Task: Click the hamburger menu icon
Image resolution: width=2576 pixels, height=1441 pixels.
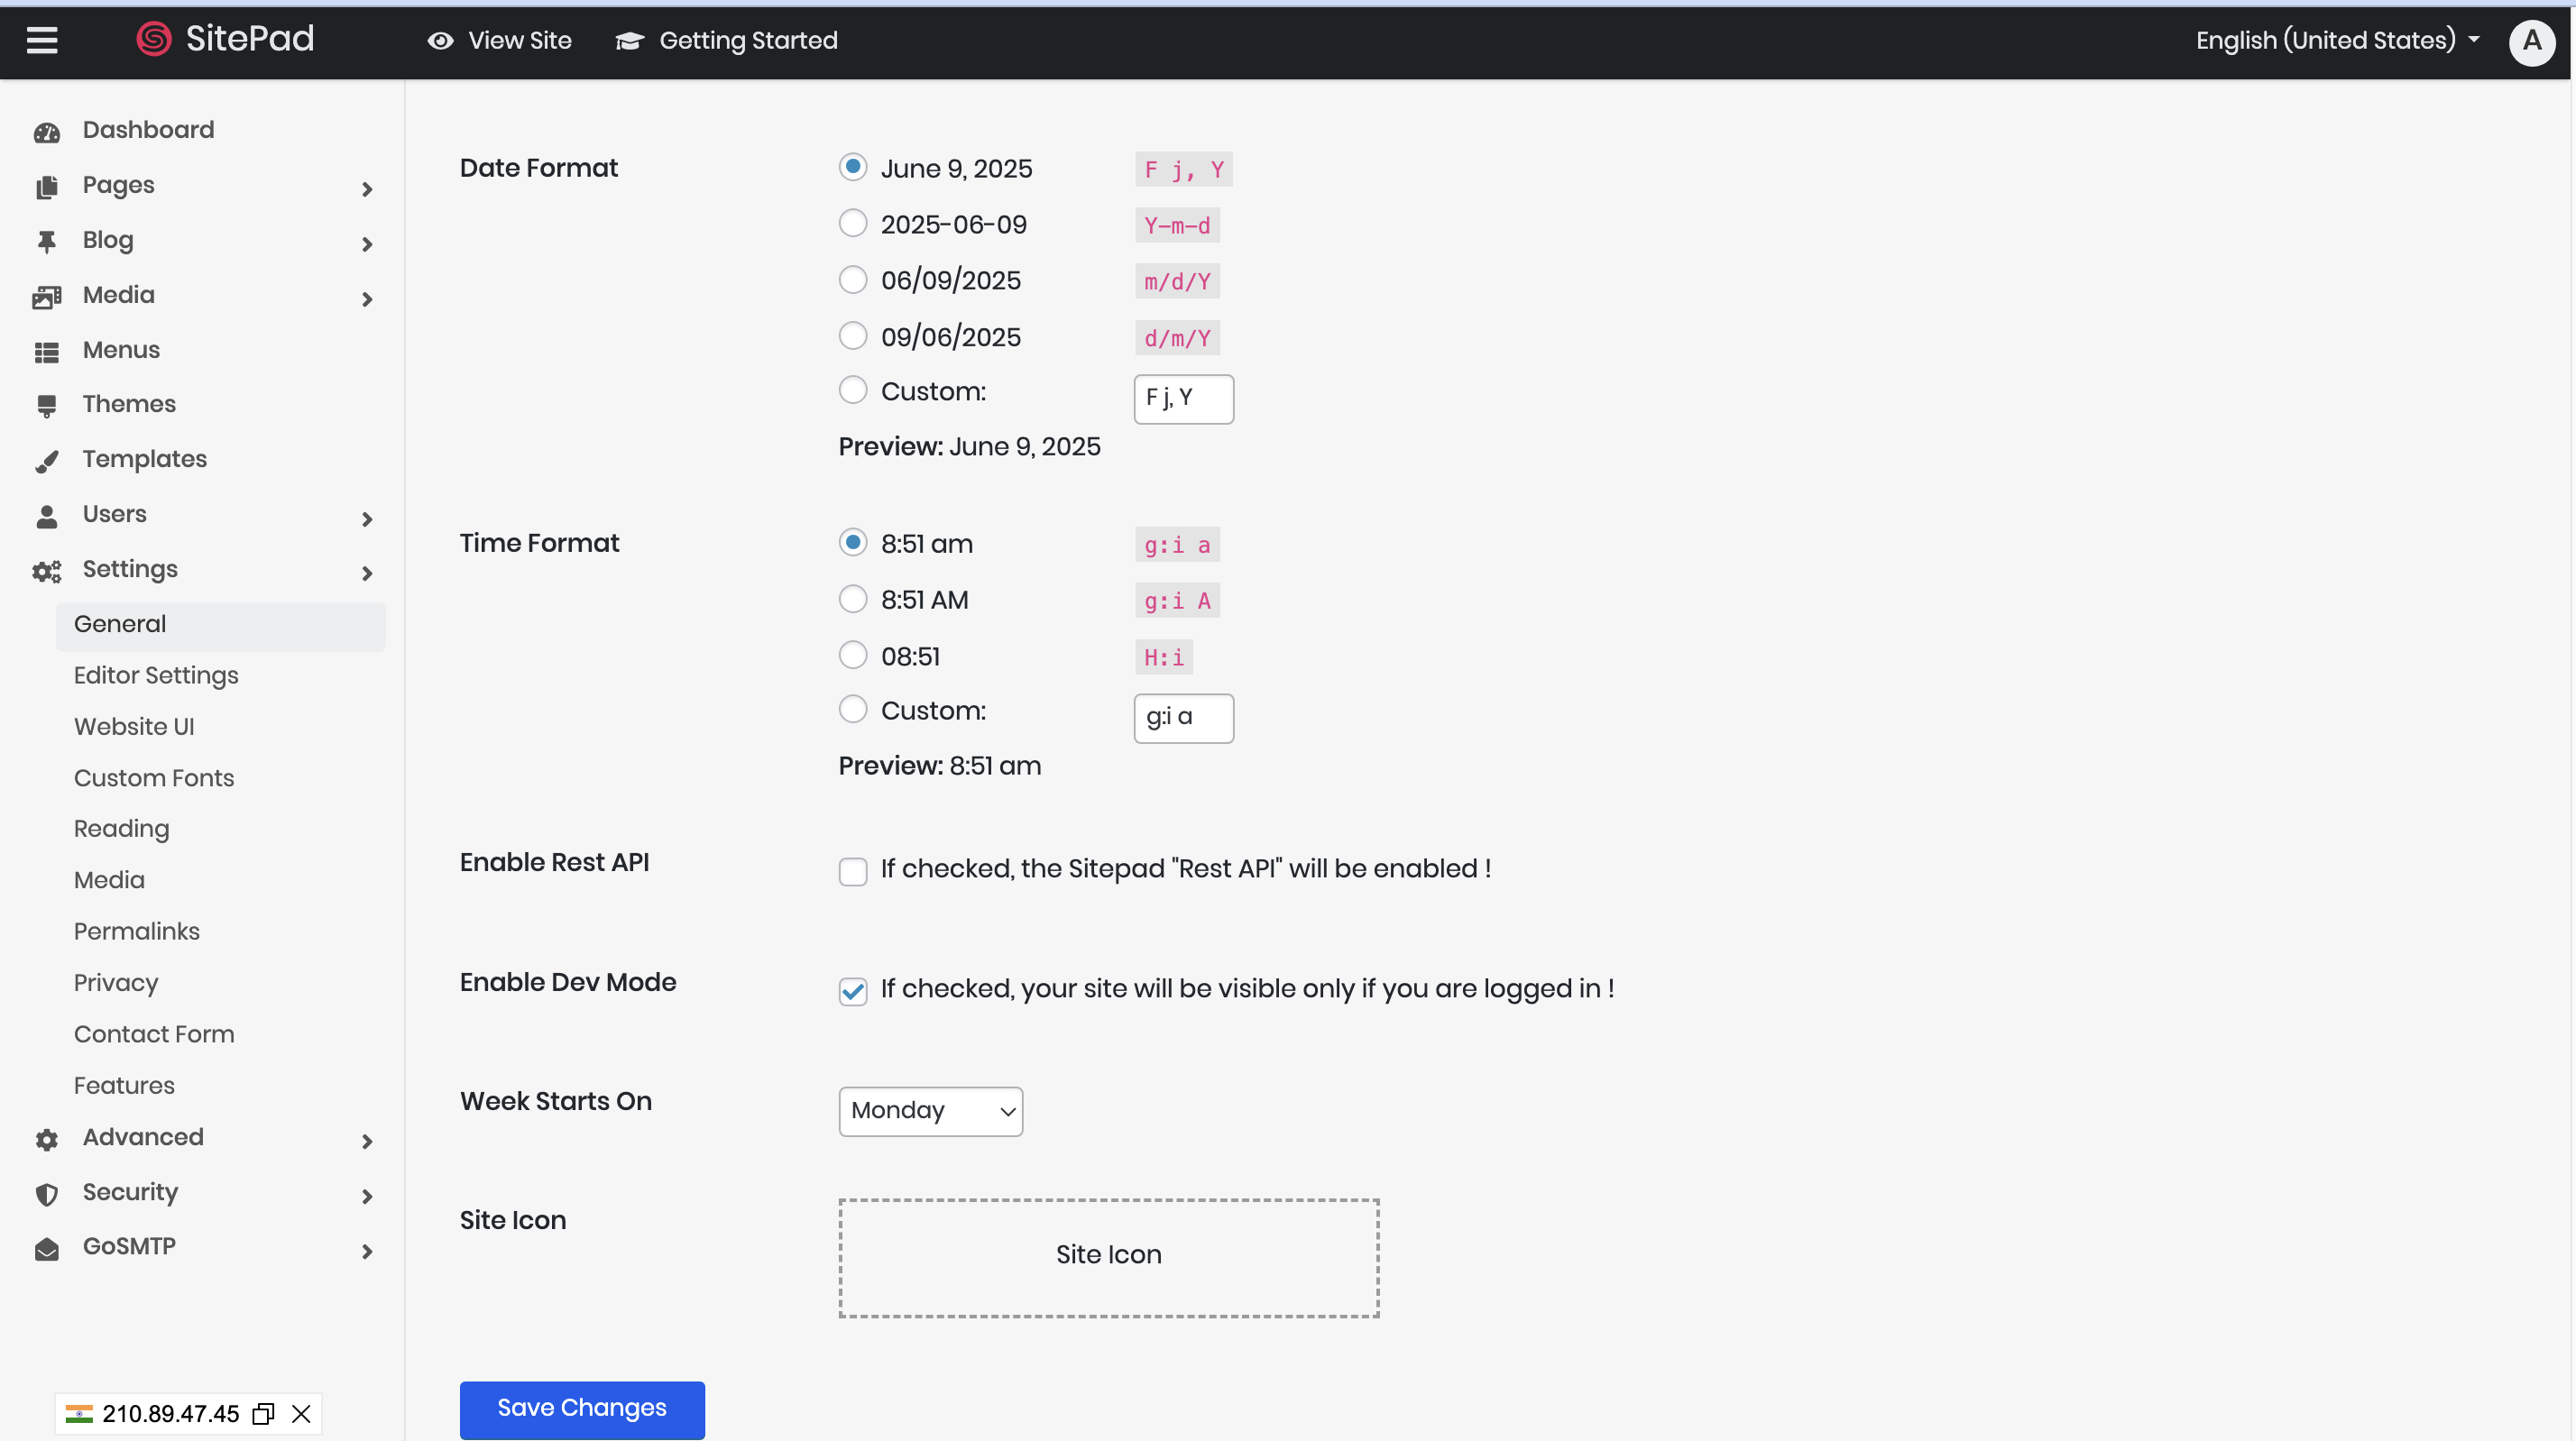Action: point(42,40)
